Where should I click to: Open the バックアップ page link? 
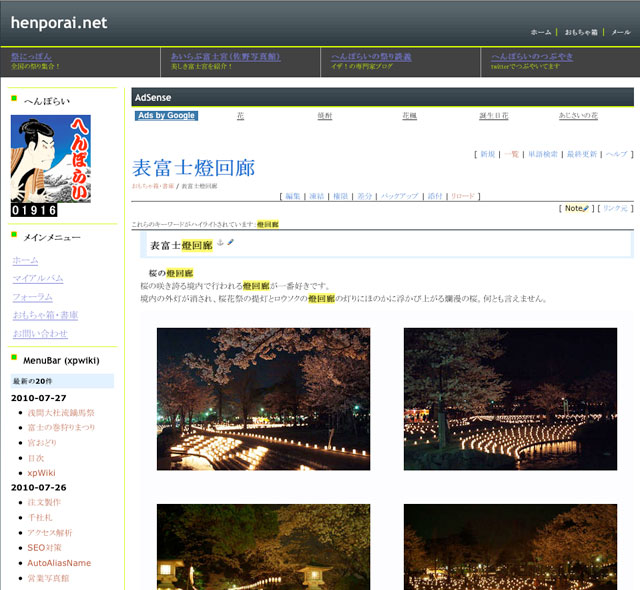click(x=398, y=196)
